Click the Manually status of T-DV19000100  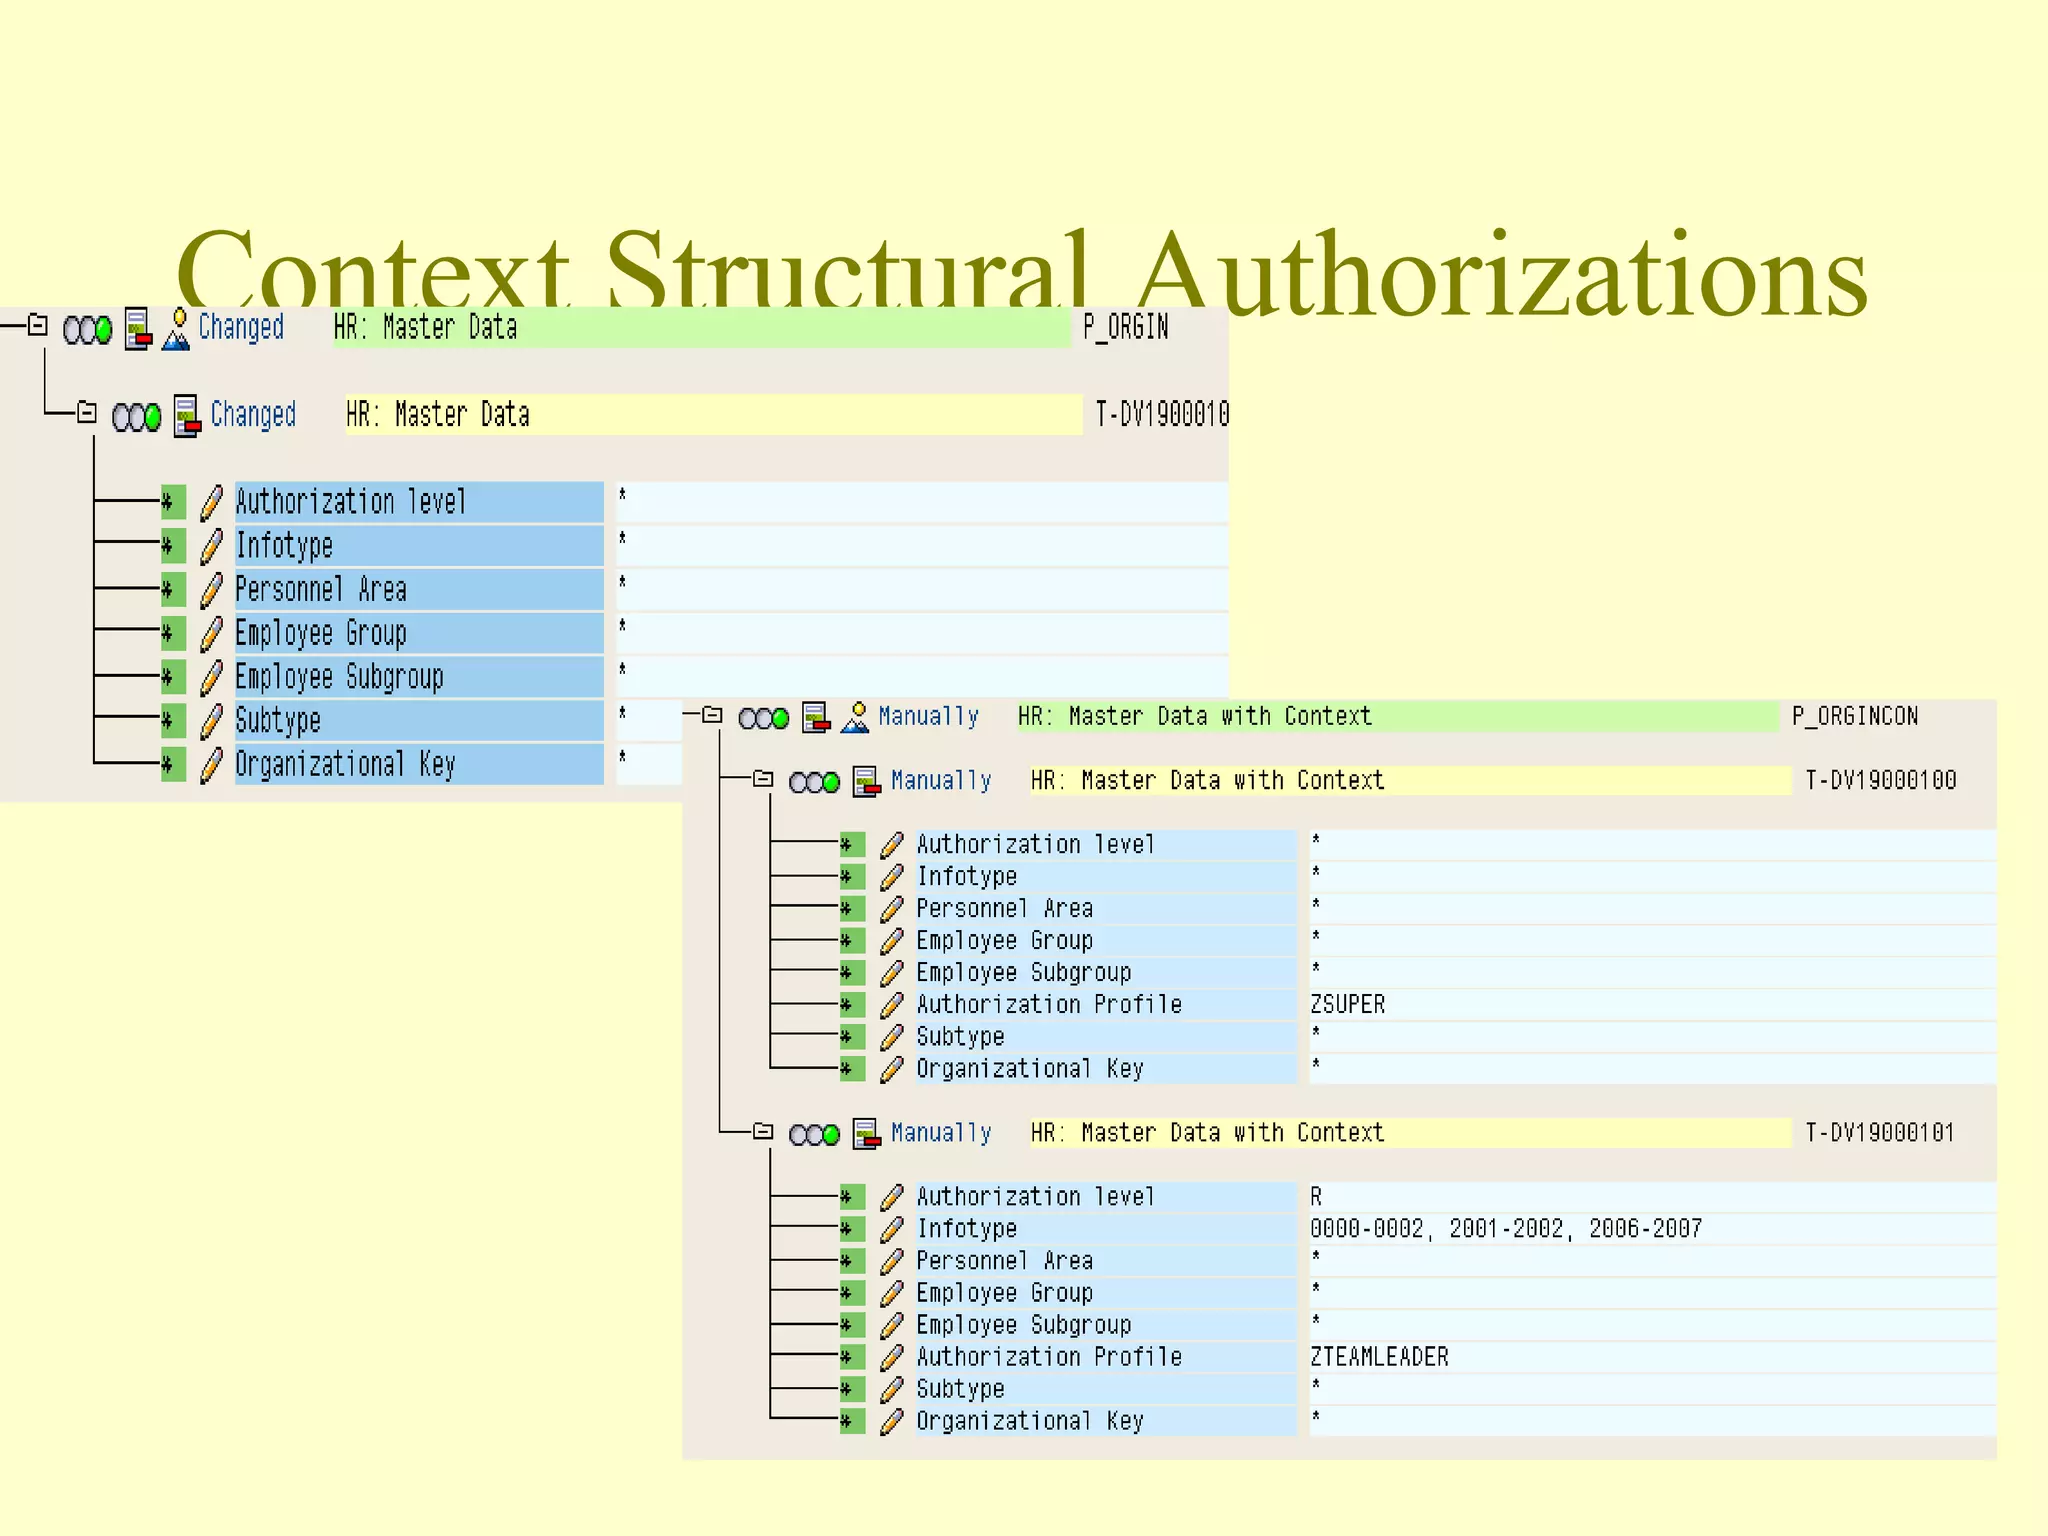941,781
